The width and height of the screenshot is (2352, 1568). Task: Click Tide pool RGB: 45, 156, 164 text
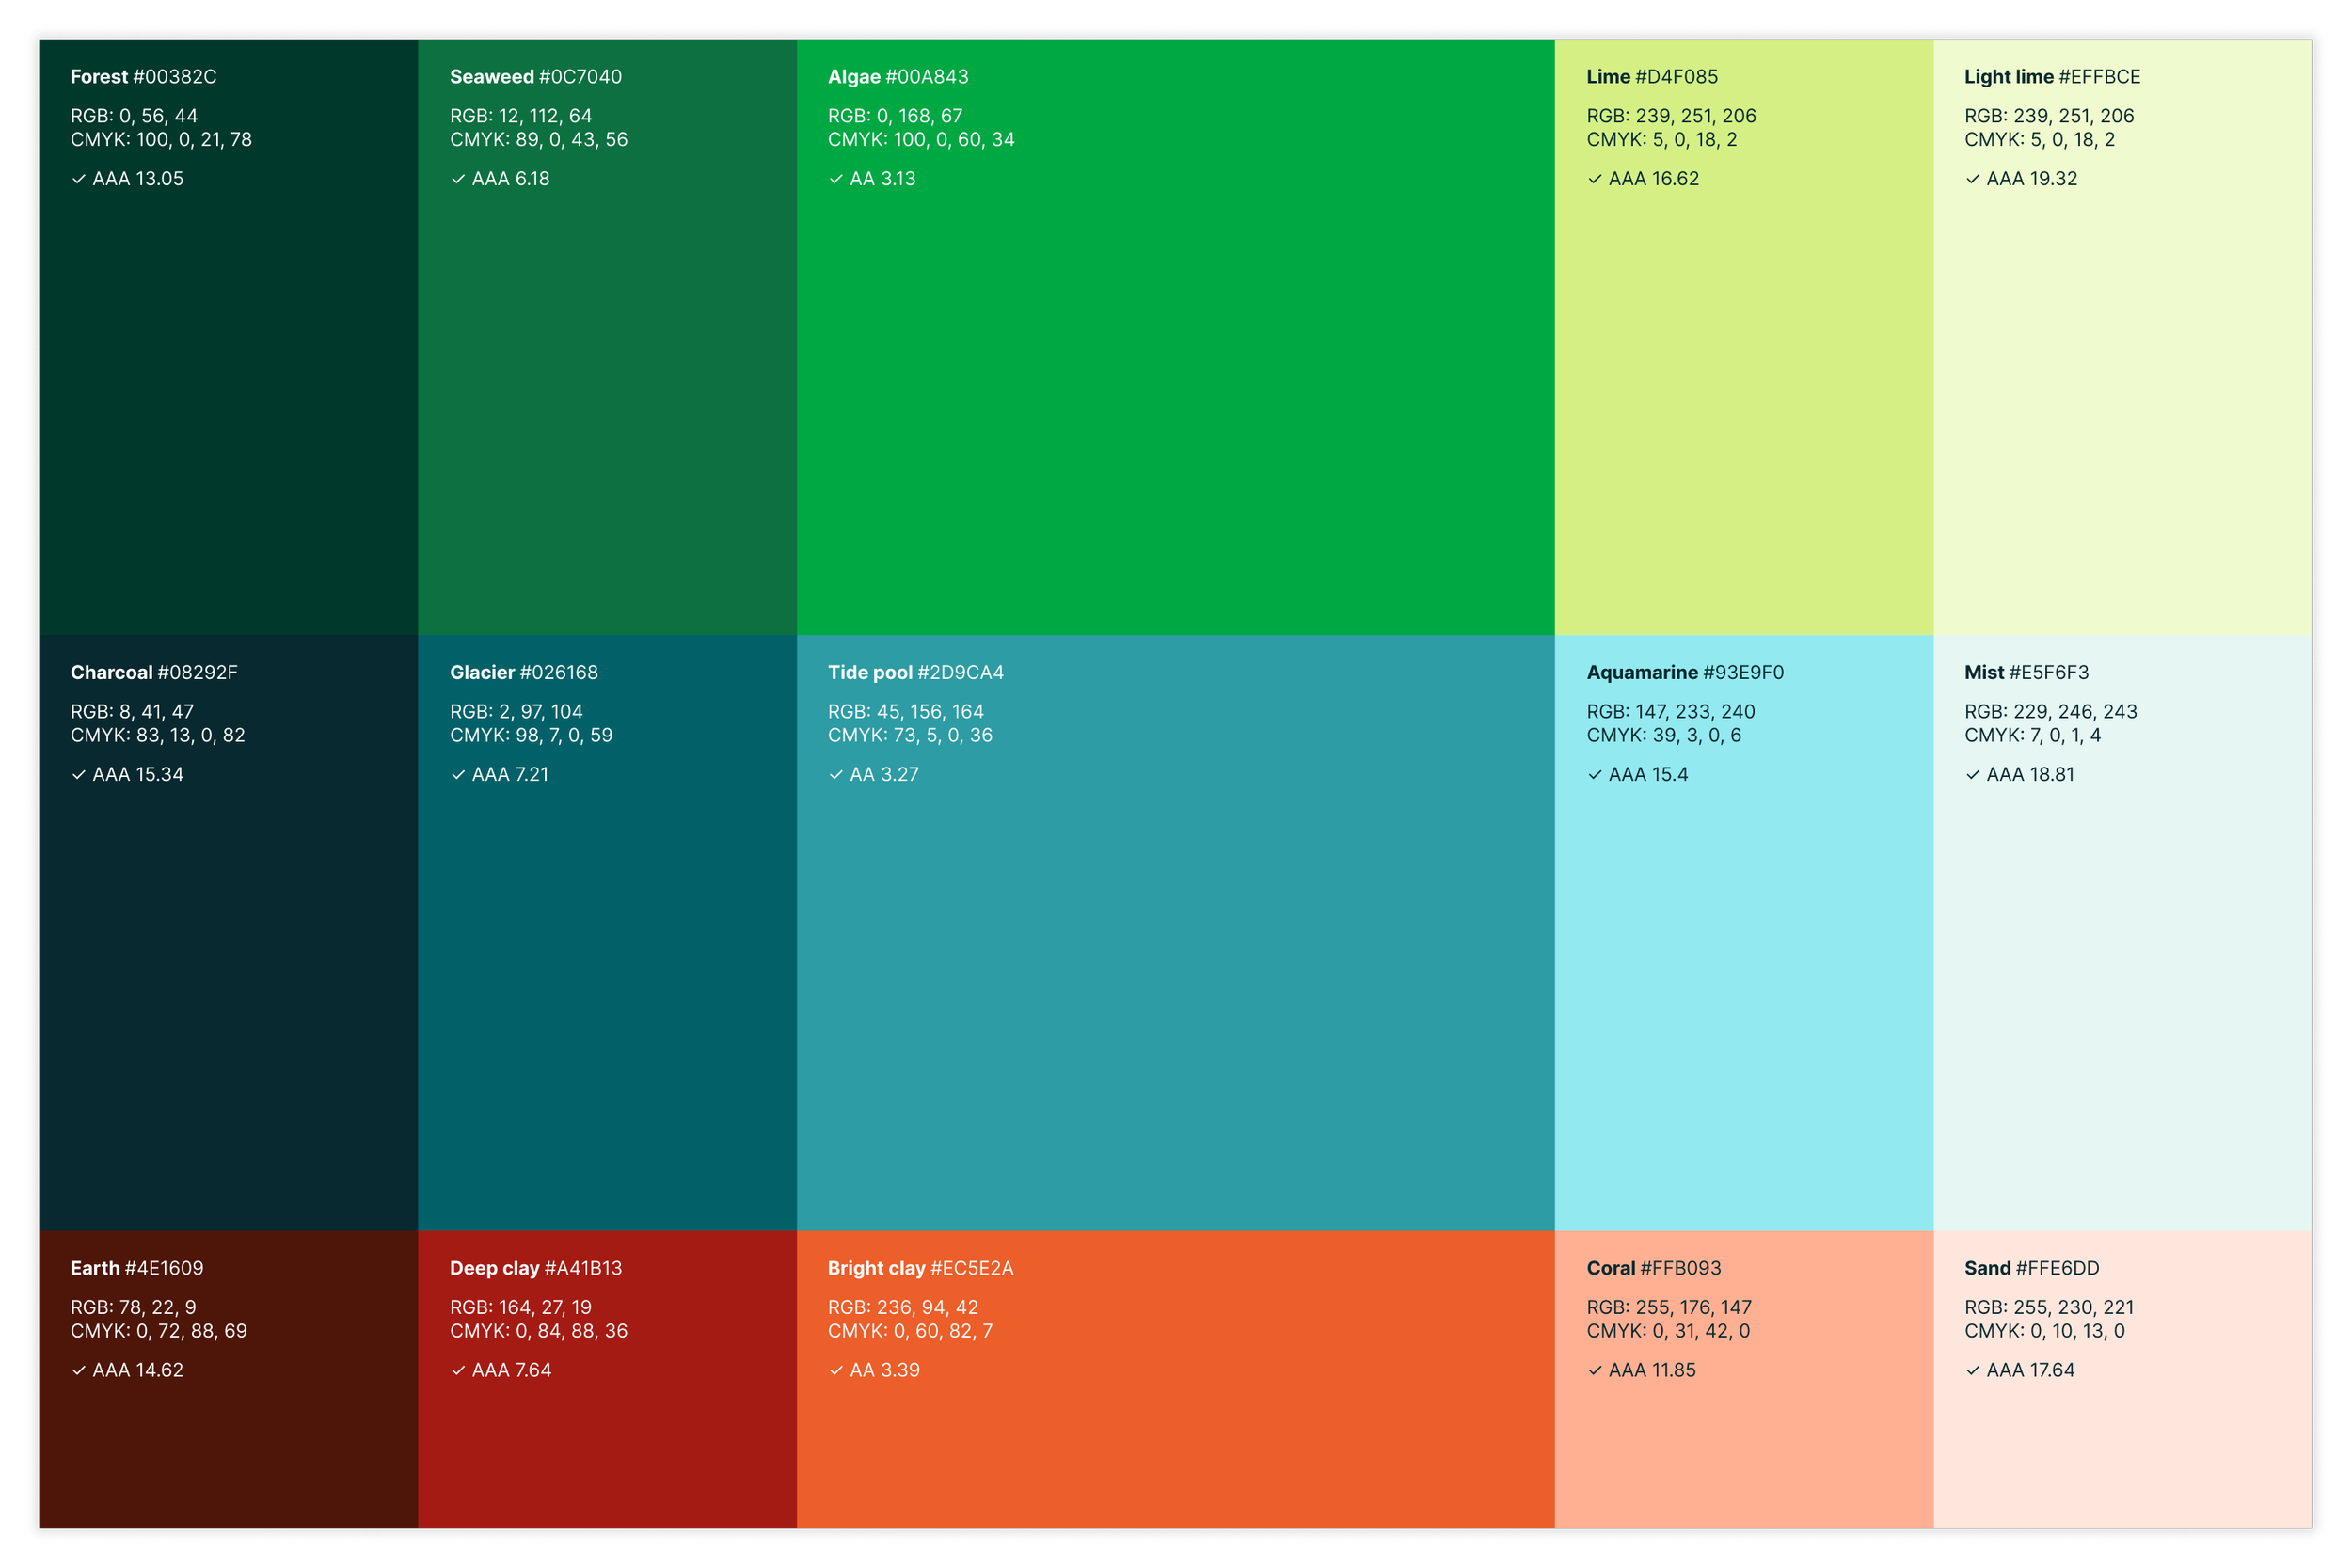coord(905,711)
